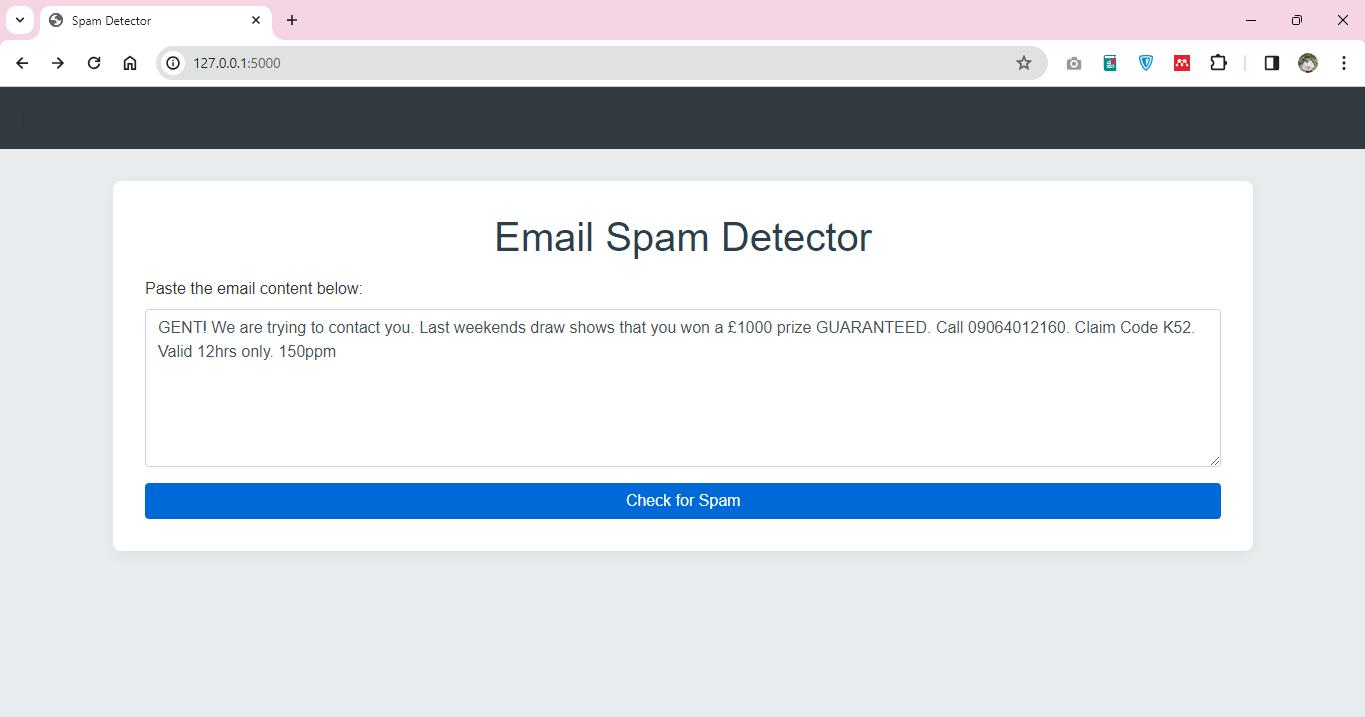Toggle the browser side panel
Image resolution: width=1365 pixels, height=717 pixels.
point(1271,63)
